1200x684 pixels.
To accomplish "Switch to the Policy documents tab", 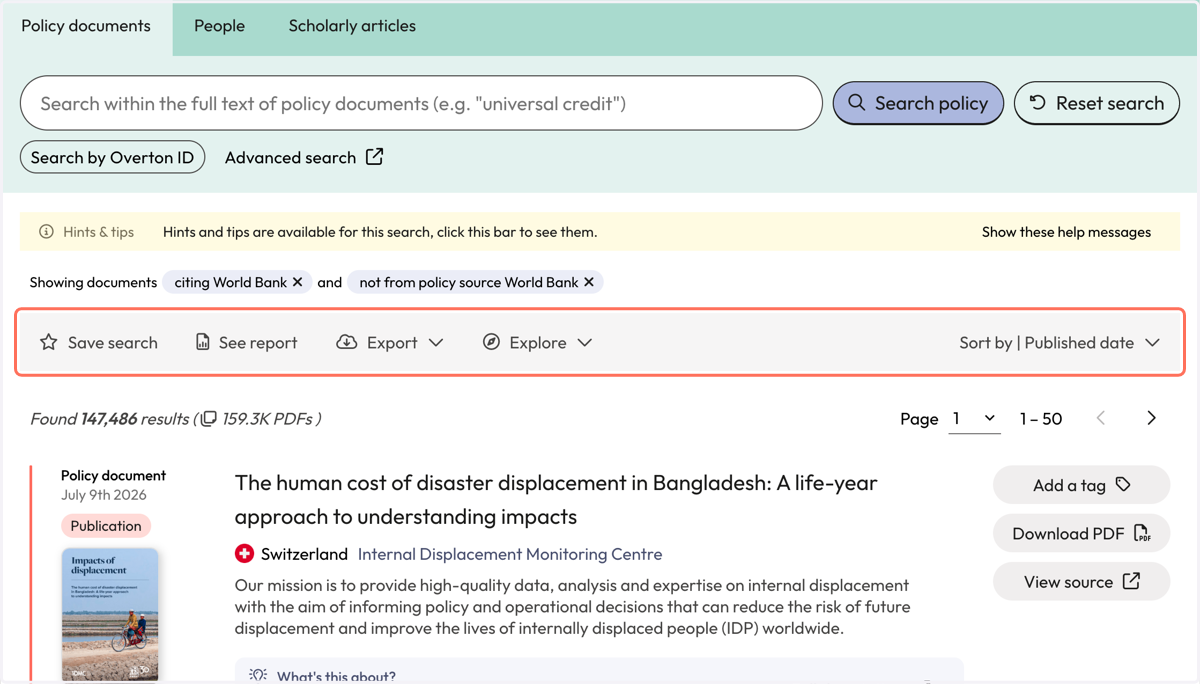I will pyautogui.click(x=86, y=26).
